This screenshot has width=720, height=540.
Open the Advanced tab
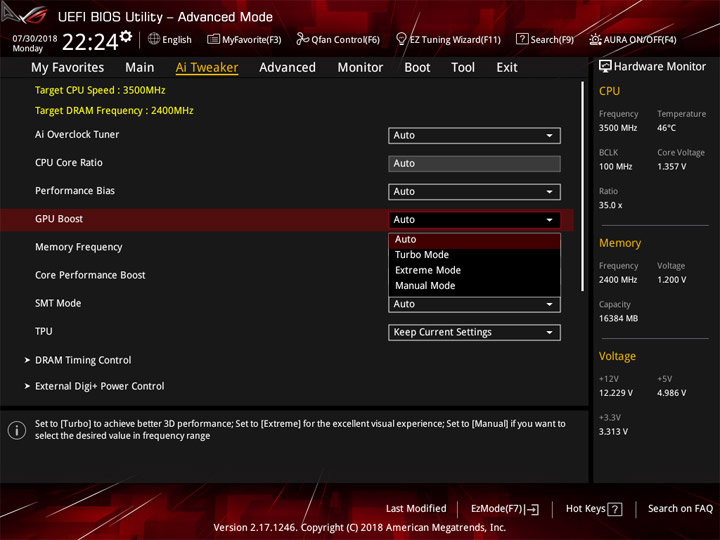pyautogui.click(x=287, y=68)
